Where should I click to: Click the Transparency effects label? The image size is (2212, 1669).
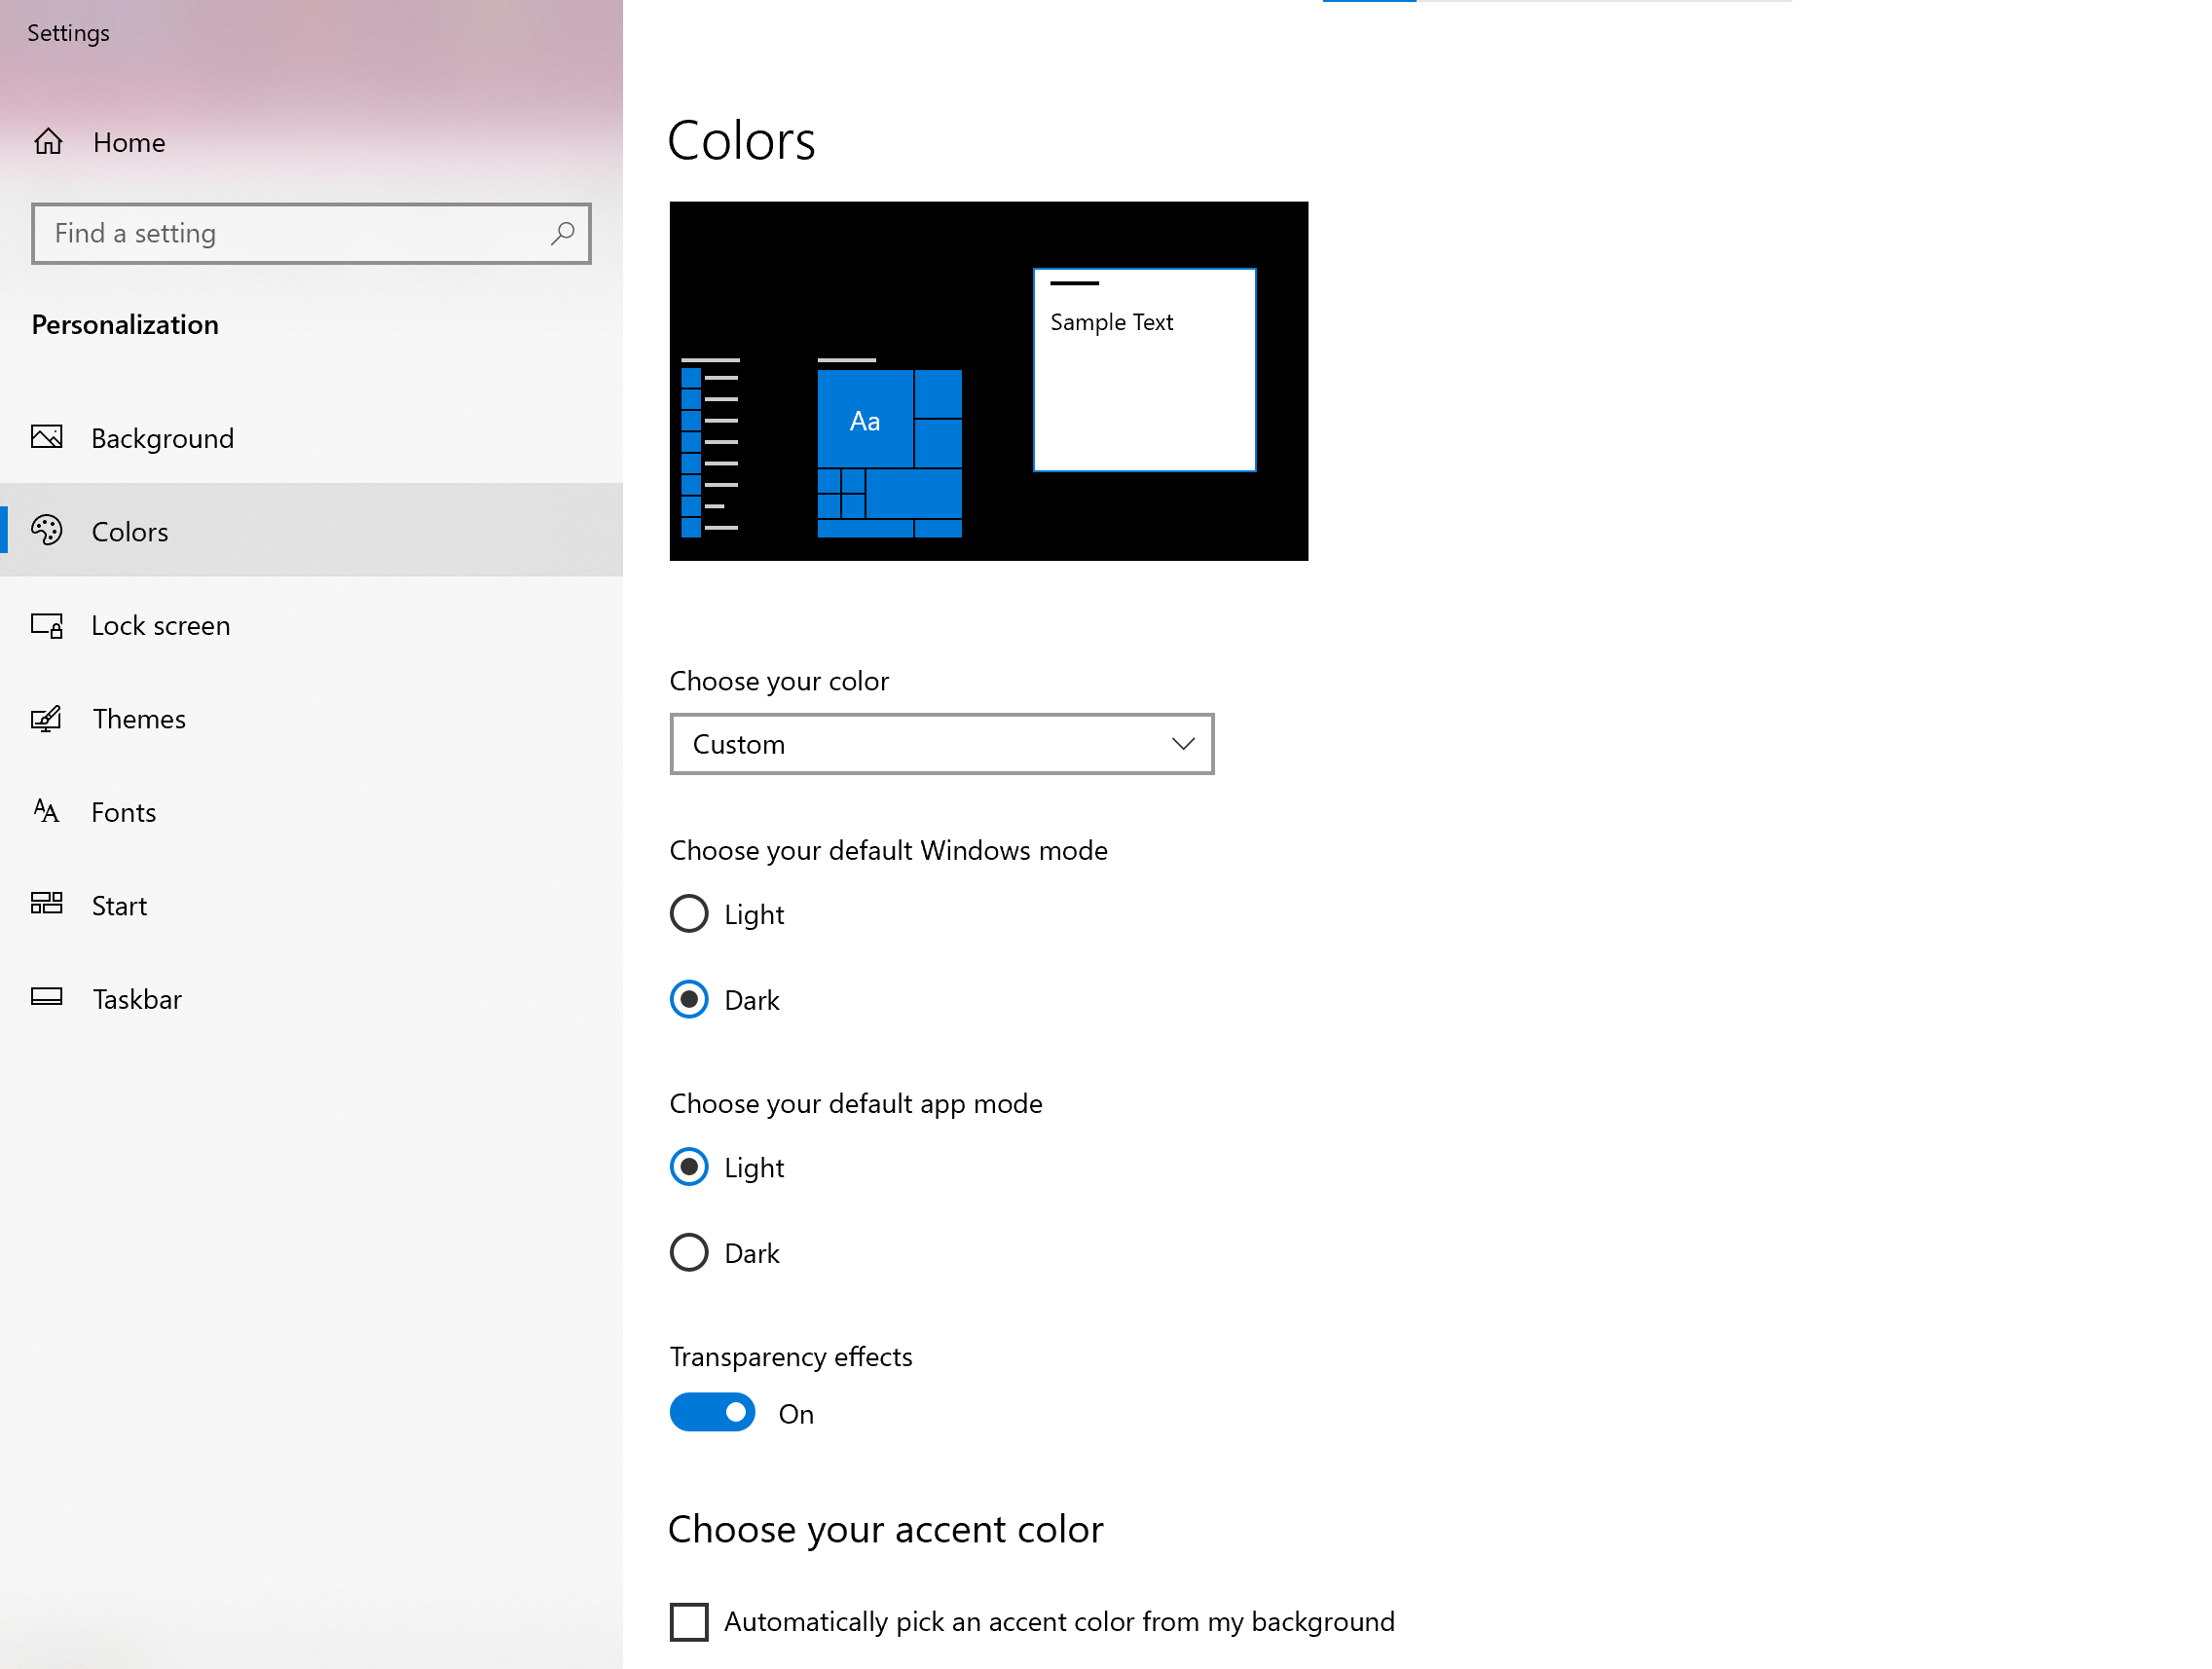coord(790,1357)
